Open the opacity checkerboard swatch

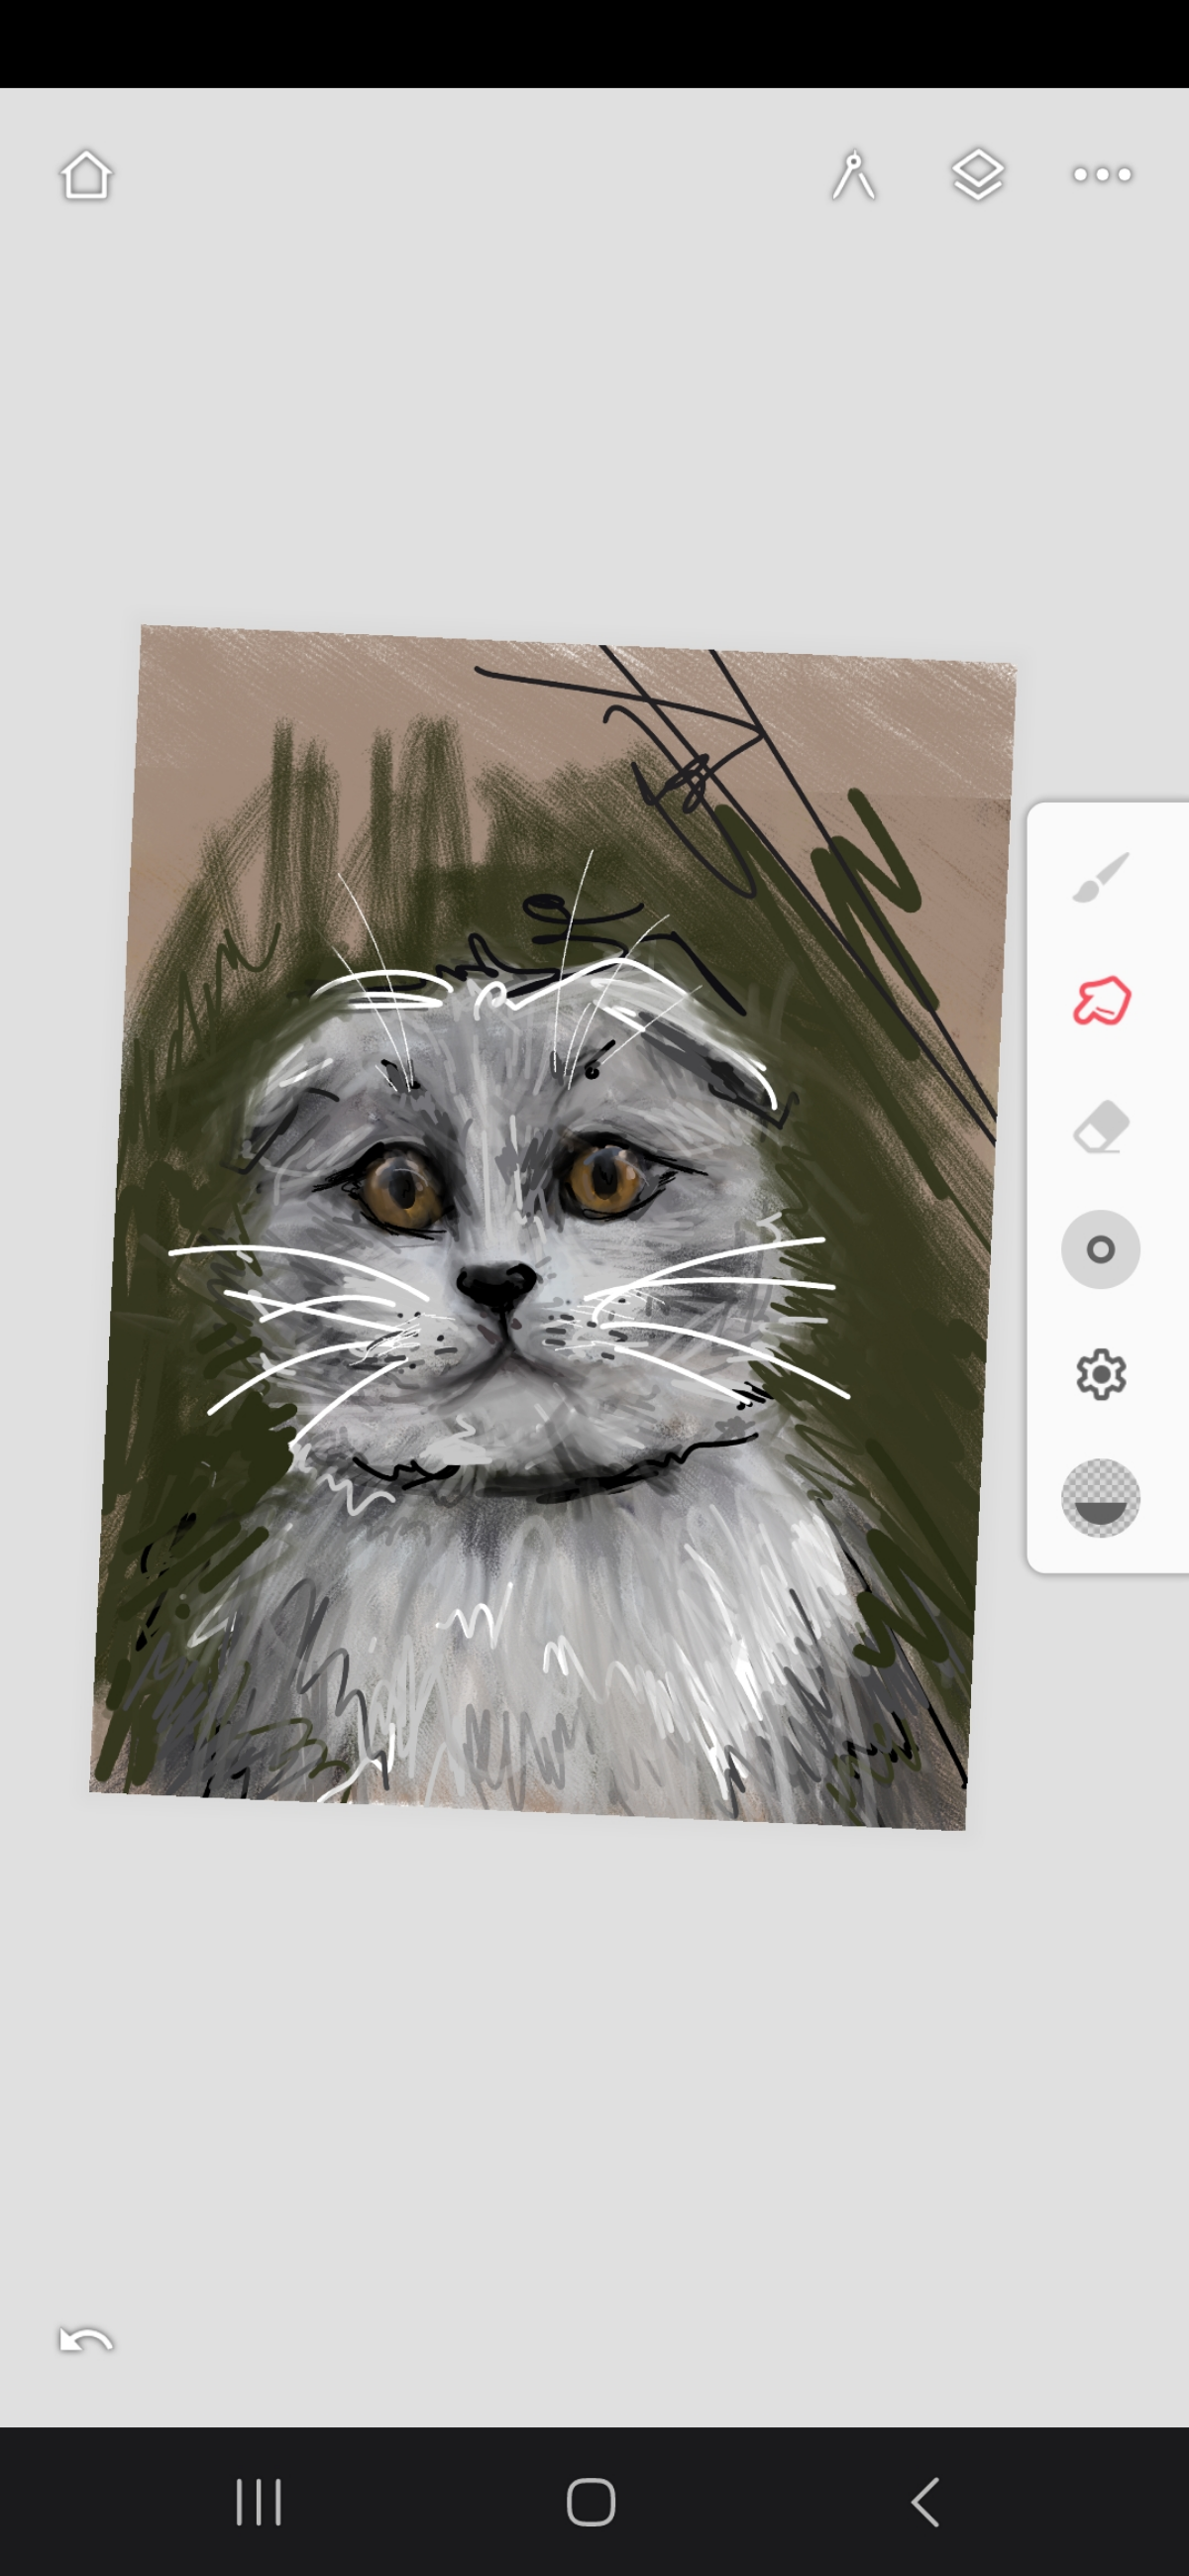[1100, 1497]
